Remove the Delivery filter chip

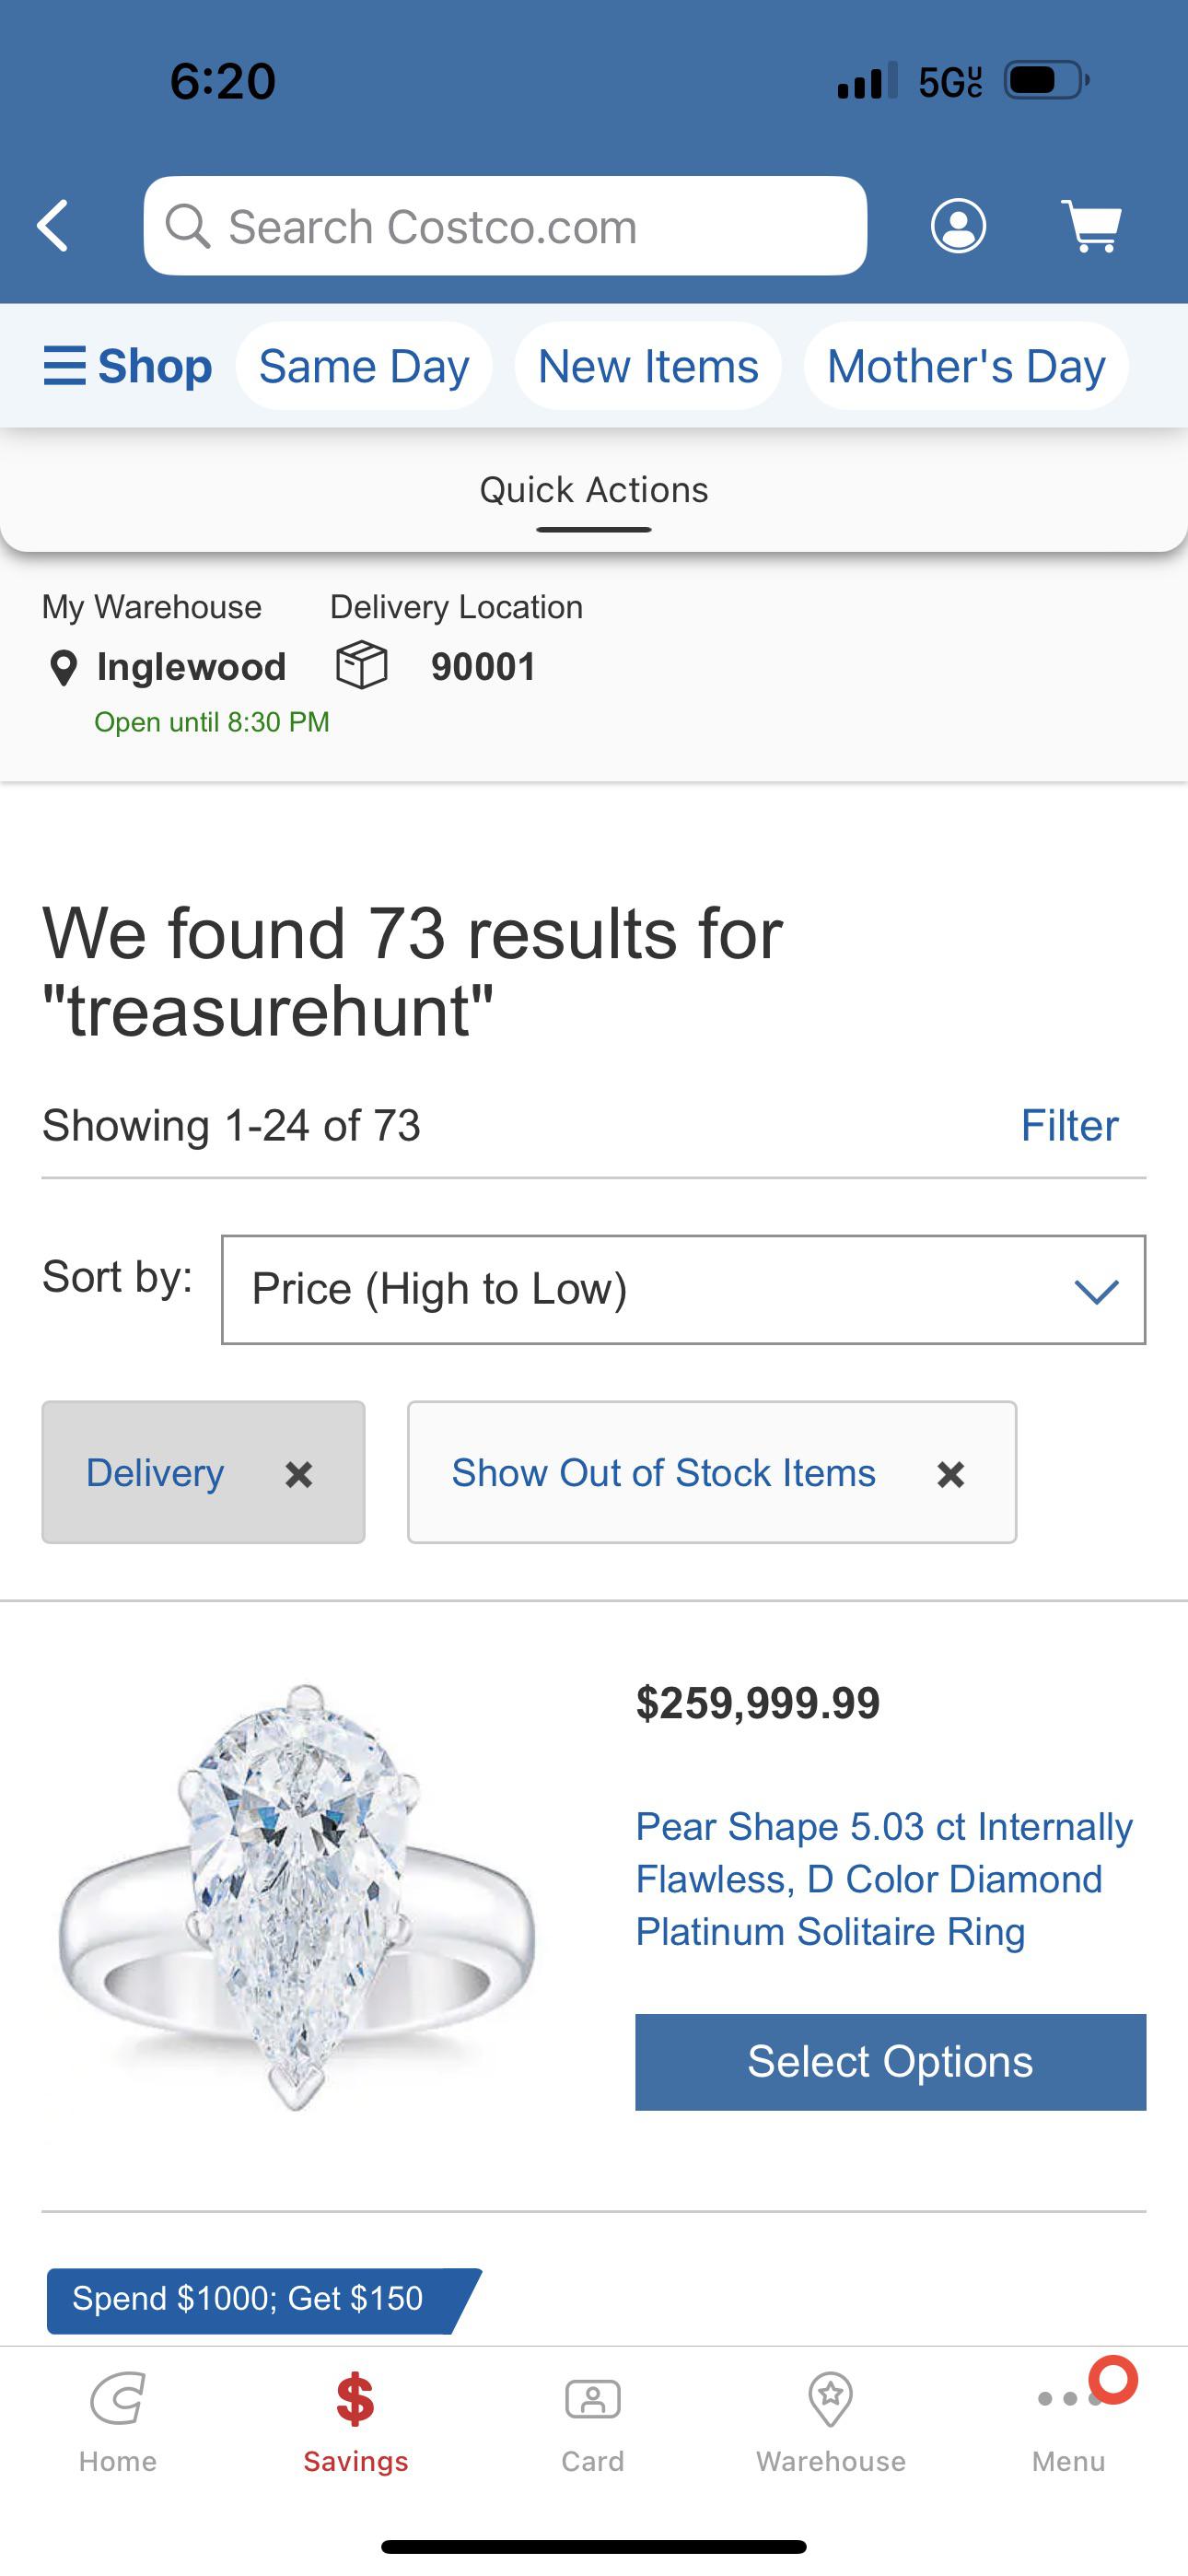click(x=298, y=1474)
